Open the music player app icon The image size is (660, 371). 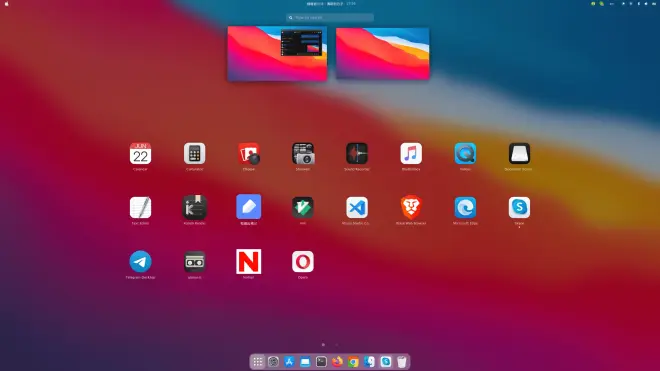411,154
